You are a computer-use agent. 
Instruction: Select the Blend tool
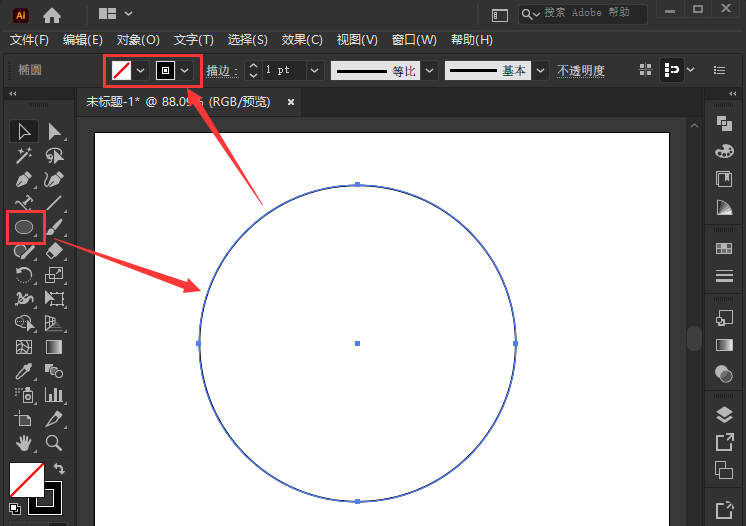tap(54, 371)
